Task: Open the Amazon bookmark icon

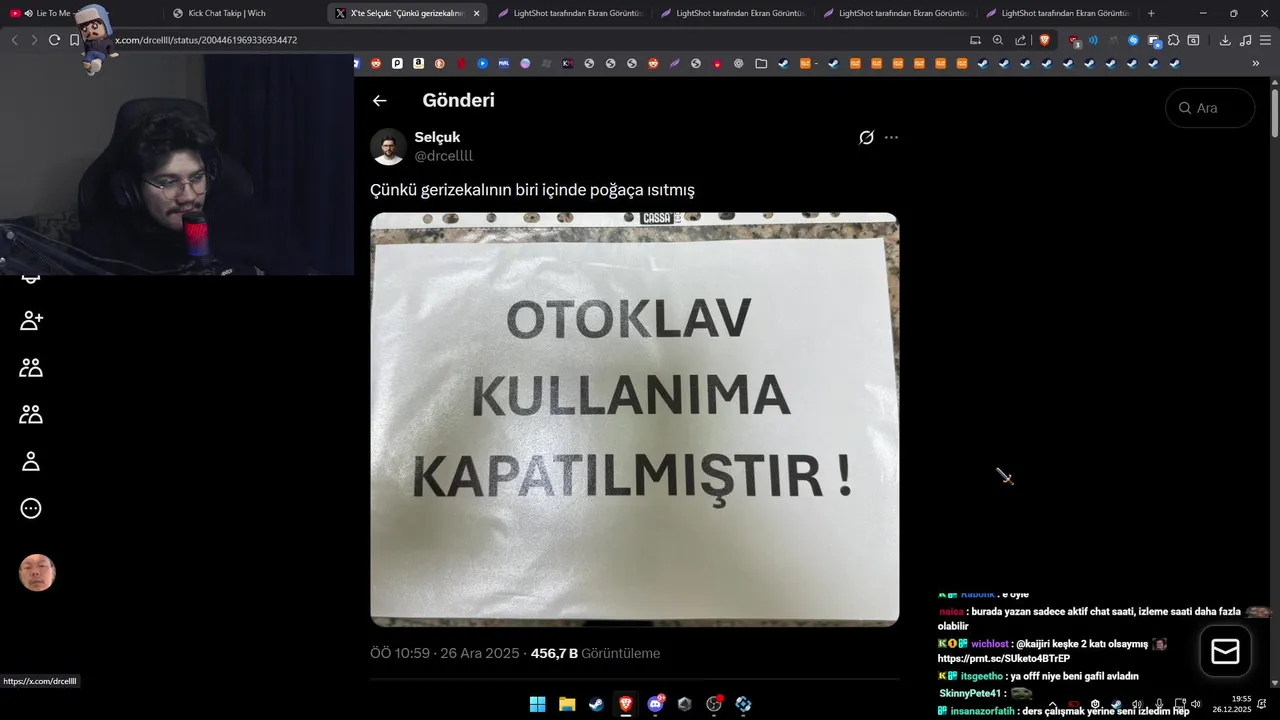Action: (418, 63)
